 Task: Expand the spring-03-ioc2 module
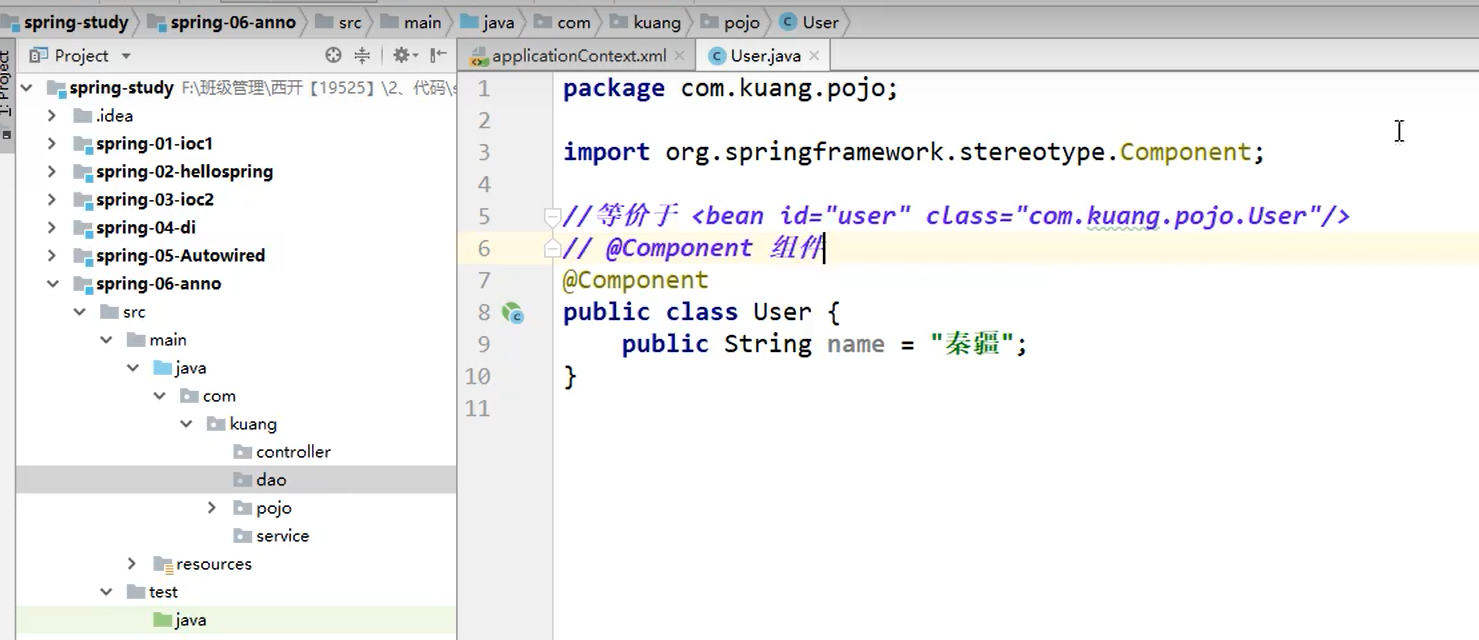point(52,200)
